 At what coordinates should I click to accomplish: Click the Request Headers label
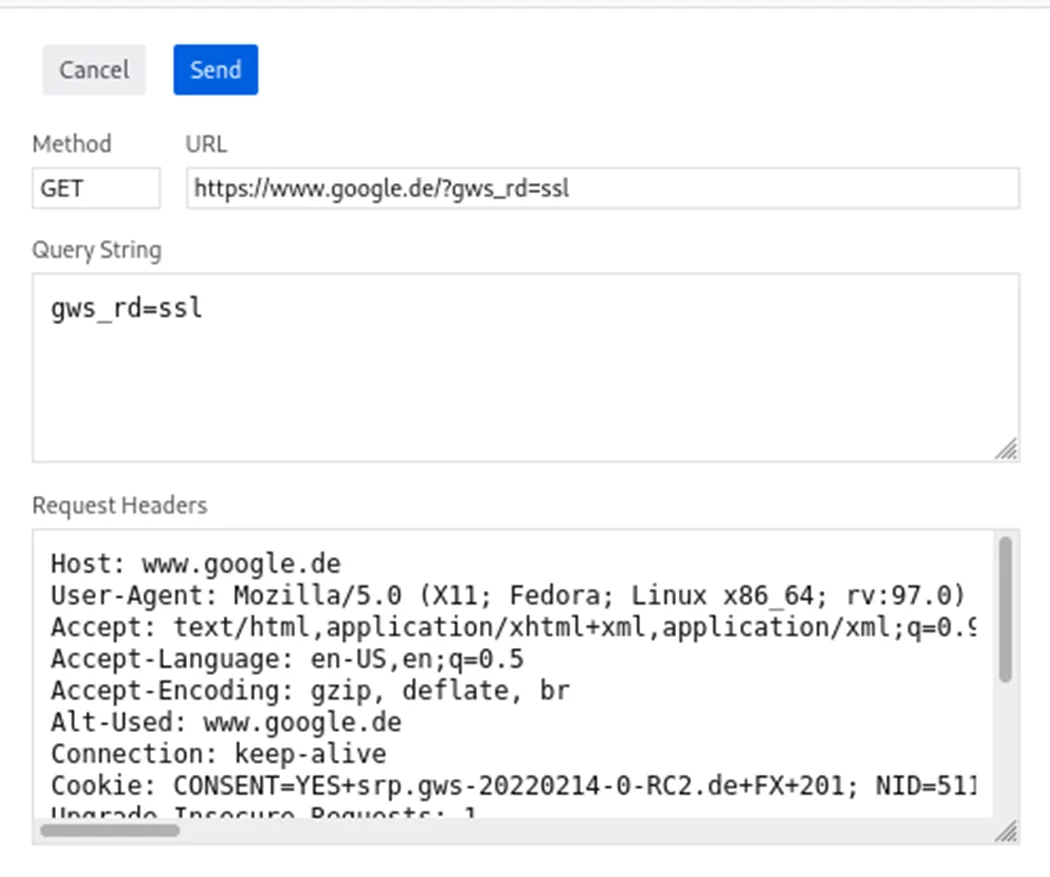[120, 505]
